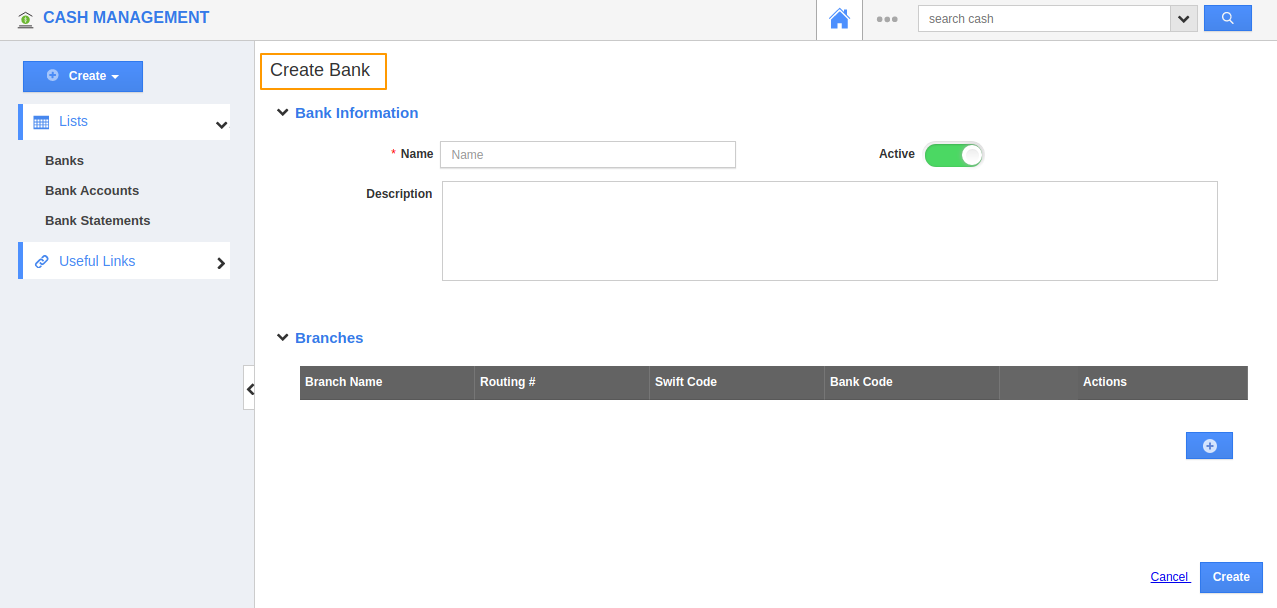Screen dimensions: 1277x608
Task: Go to the home icon
Action: 839,19
